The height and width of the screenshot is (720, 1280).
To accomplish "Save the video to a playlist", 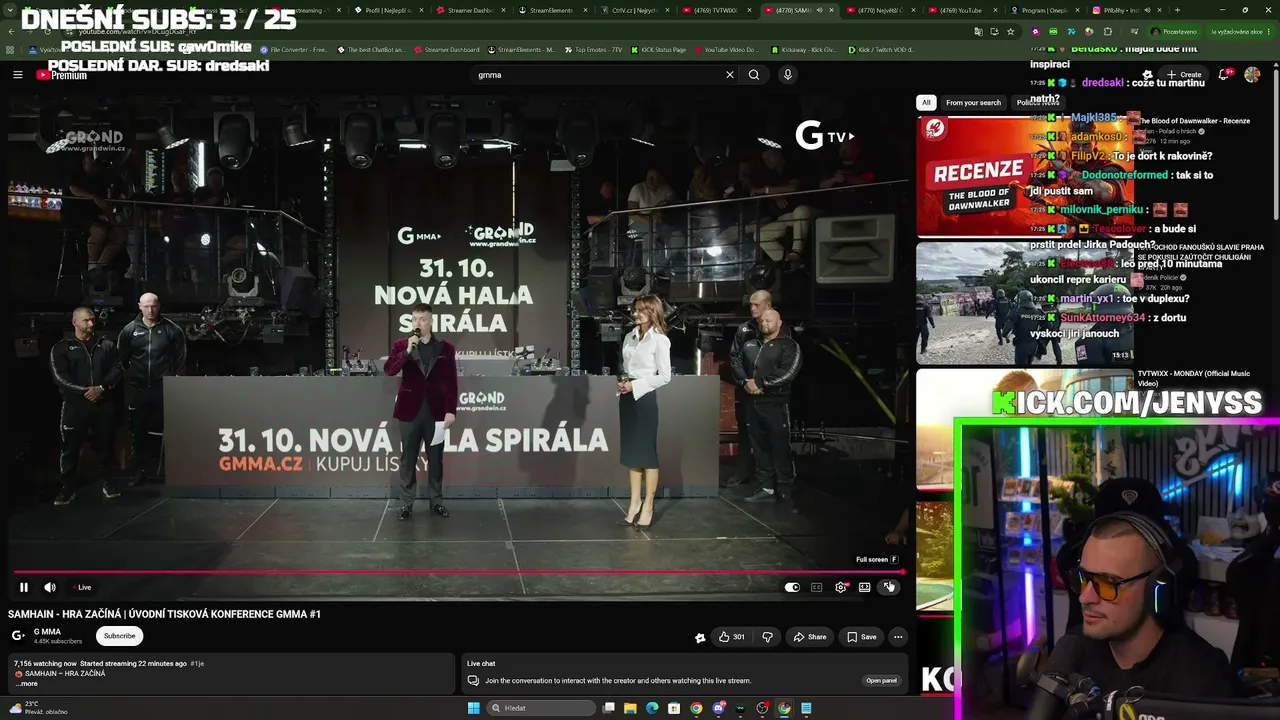I will point(861,637).
